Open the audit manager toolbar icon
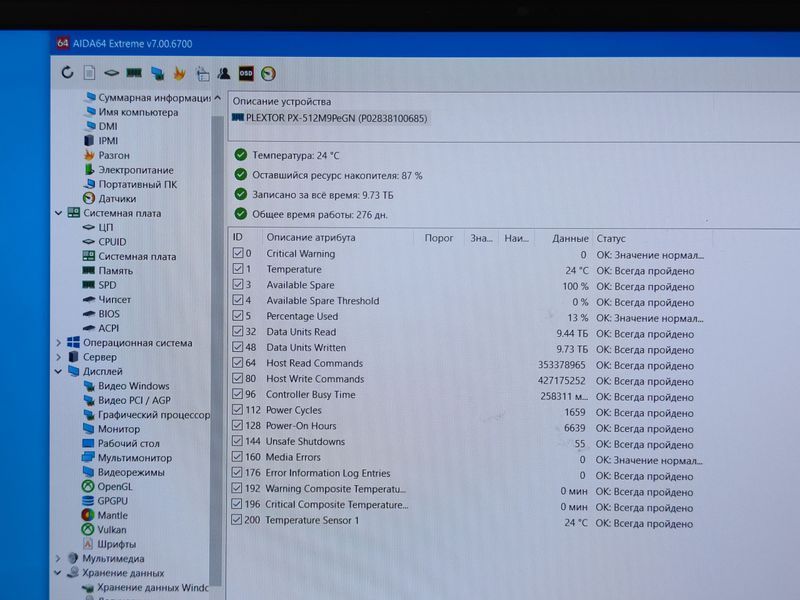Viewport: 800px width, 600px height. [x=202, y=74]
